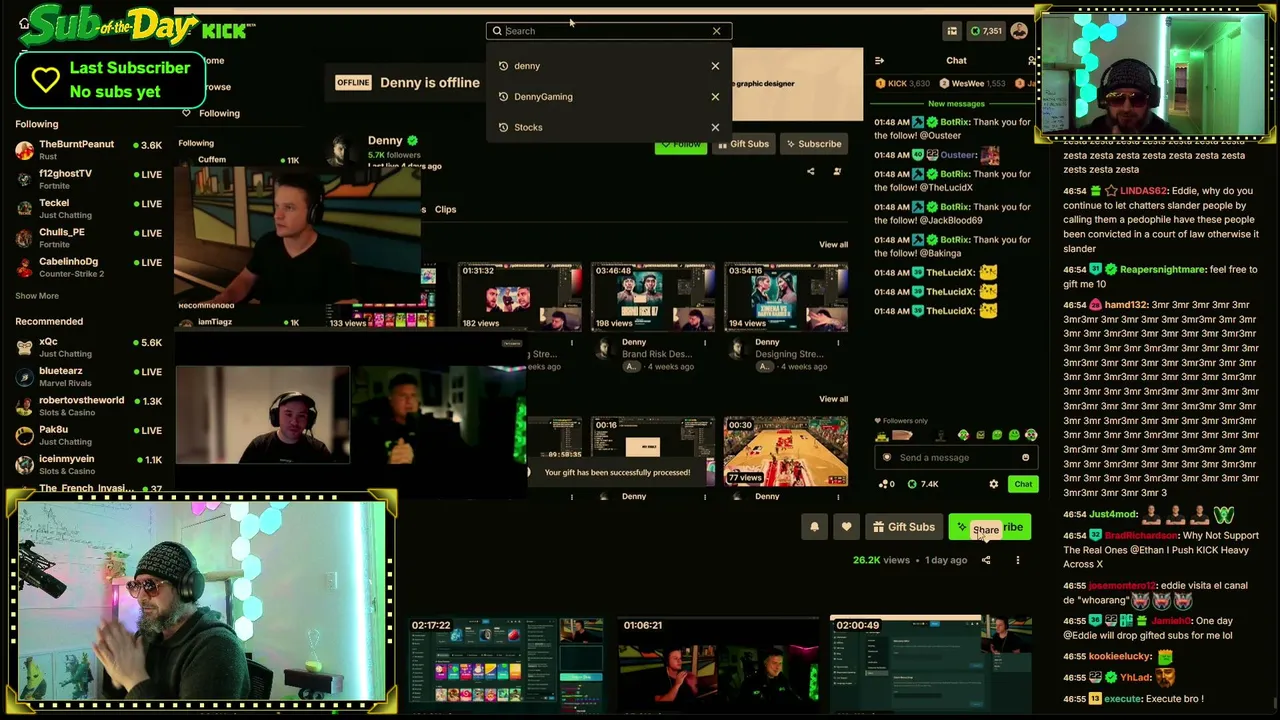Open xQc channel in Recommended list
The image size is (1280, 720).
[x=88, y=347]
